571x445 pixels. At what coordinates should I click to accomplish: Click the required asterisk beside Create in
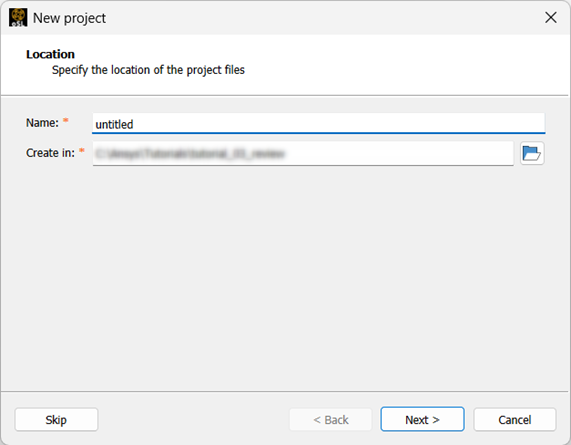(82, 150)
